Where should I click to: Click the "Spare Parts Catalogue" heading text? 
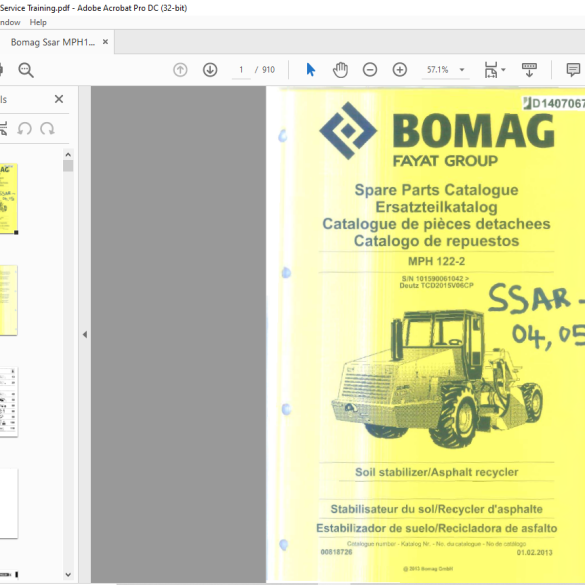[436, 190]
